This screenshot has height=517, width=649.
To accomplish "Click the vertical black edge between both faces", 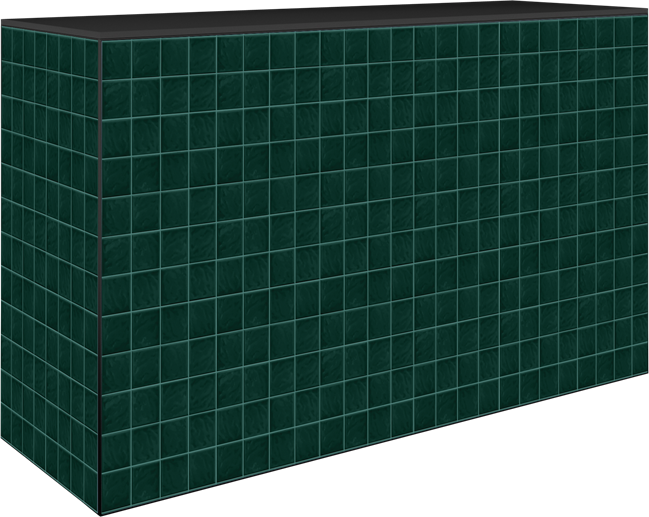I will click(x=100, y=270).
